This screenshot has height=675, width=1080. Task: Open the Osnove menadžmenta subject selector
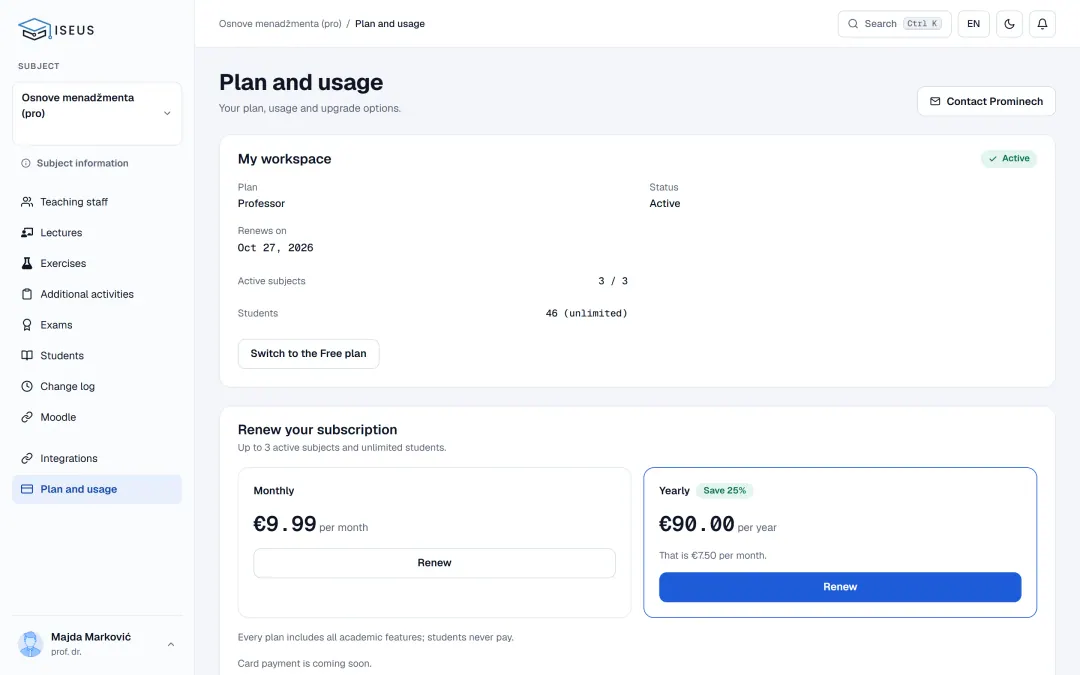pyautogui.click(x=97, y=113)
